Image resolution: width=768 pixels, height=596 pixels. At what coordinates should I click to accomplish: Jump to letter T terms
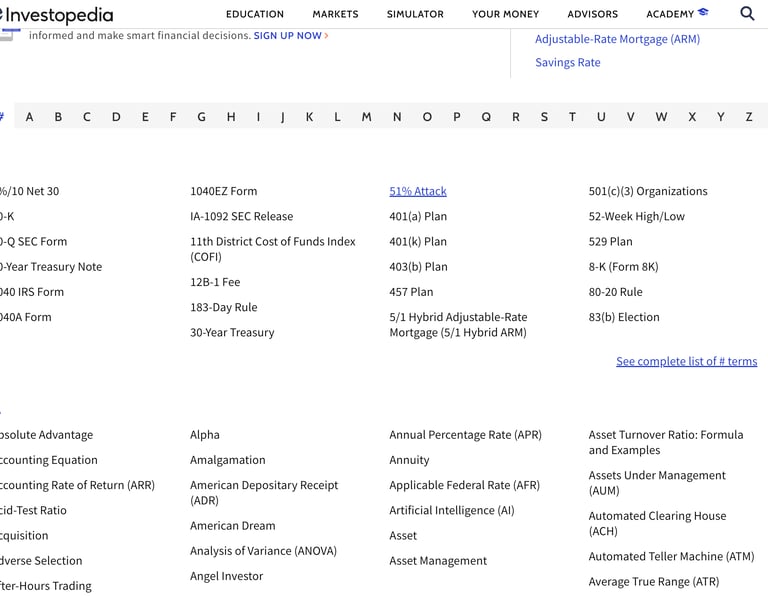pyautogui.click(x=572, y=117)
